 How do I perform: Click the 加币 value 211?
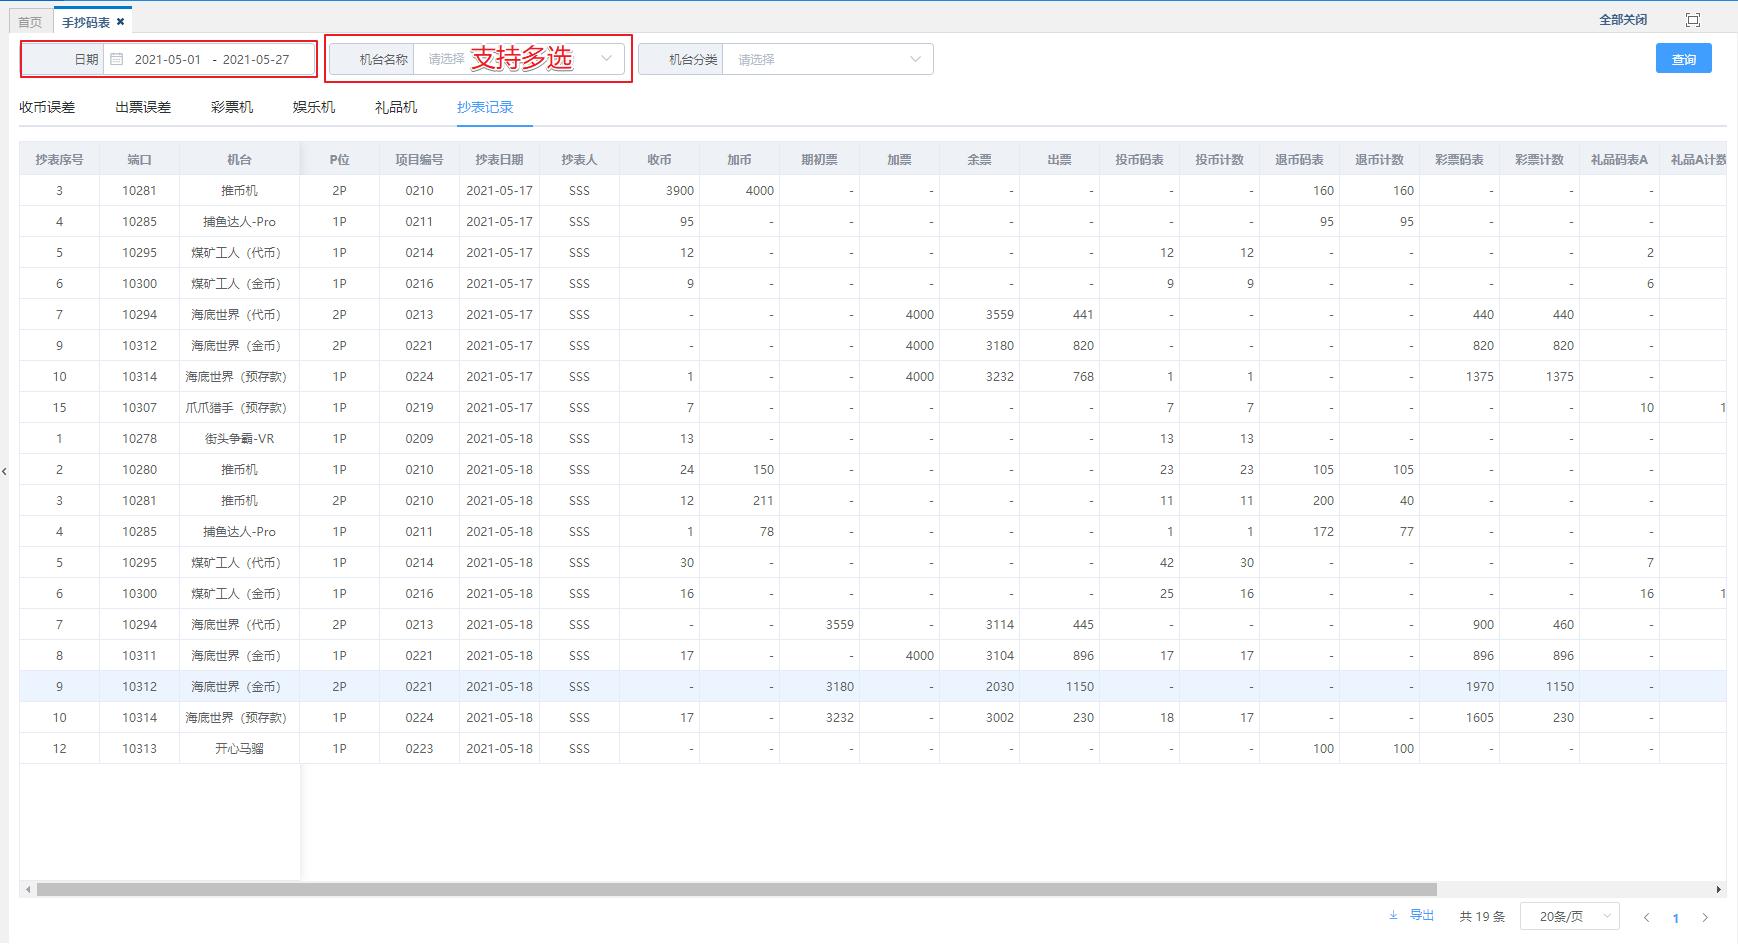pos(763,500)
